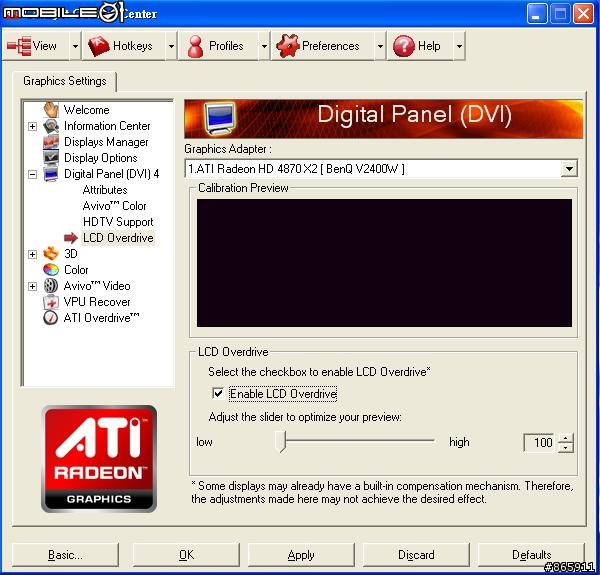Screen dimensions: 600x575
Task: Click the Apply button
Action: click(301, 555)
